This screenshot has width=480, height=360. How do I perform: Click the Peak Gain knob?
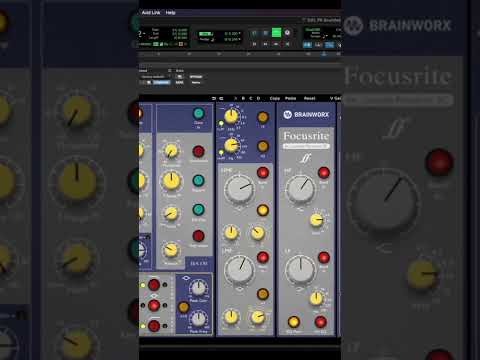(x=198, y=288)
